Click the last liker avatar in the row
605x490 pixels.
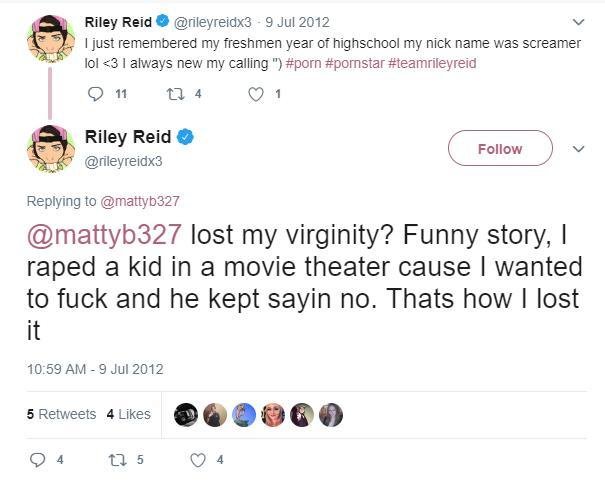click(x=331, y=415)
